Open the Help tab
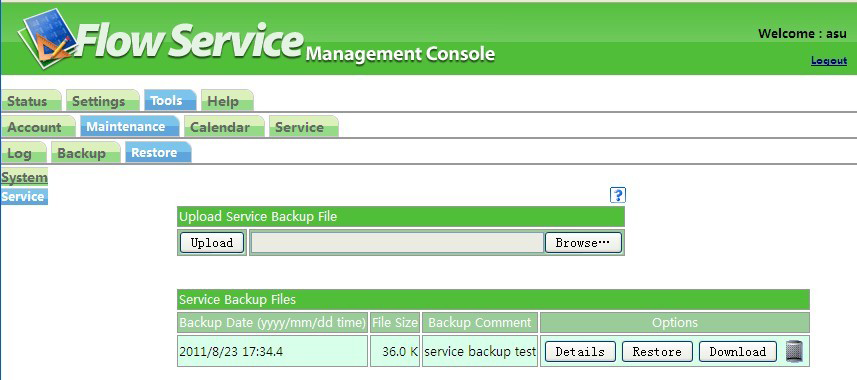The image size is (857, 380). click(x=227, y=101)
